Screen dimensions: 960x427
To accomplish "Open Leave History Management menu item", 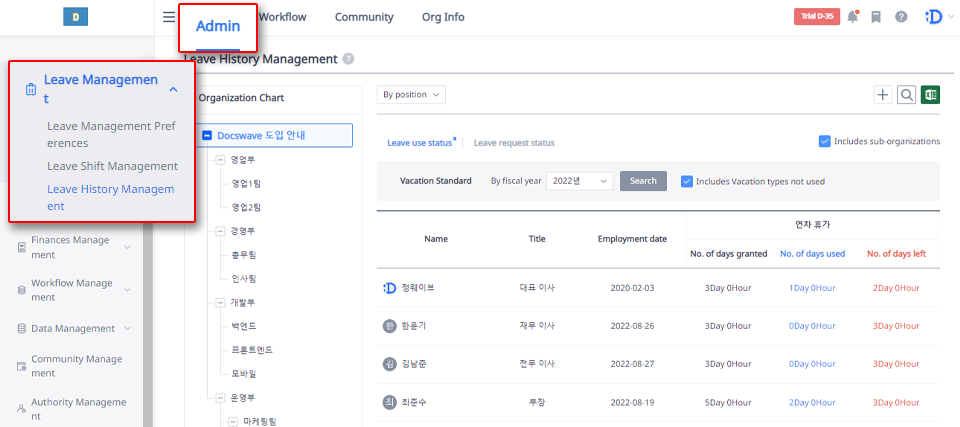I will tap(111, 197).
